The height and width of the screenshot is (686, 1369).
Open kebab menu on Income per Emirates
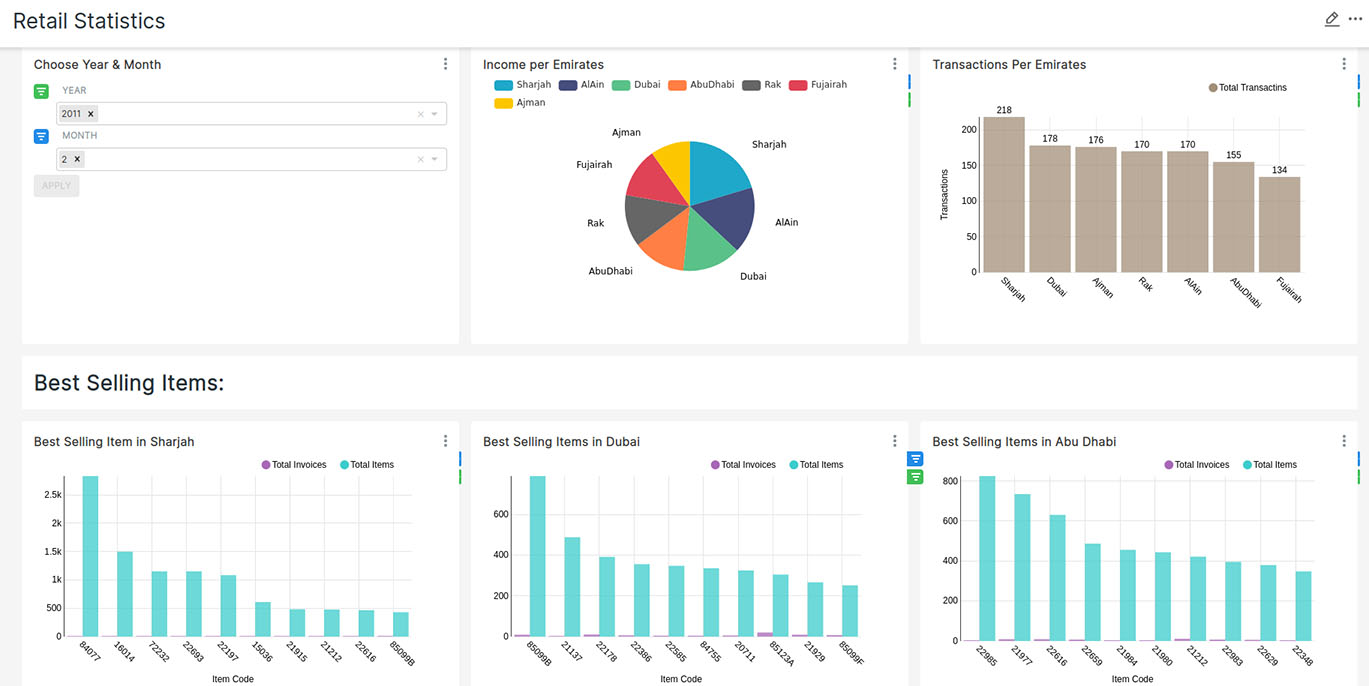[894, 64]
